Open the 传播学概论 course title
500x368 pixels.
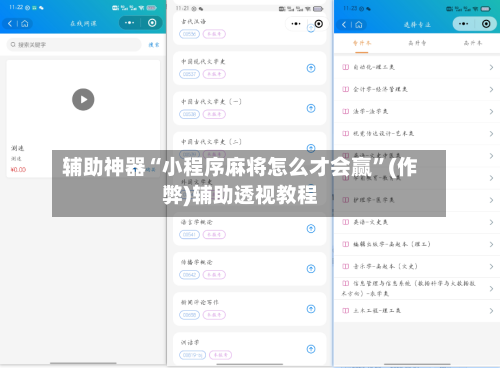point(197,262)
